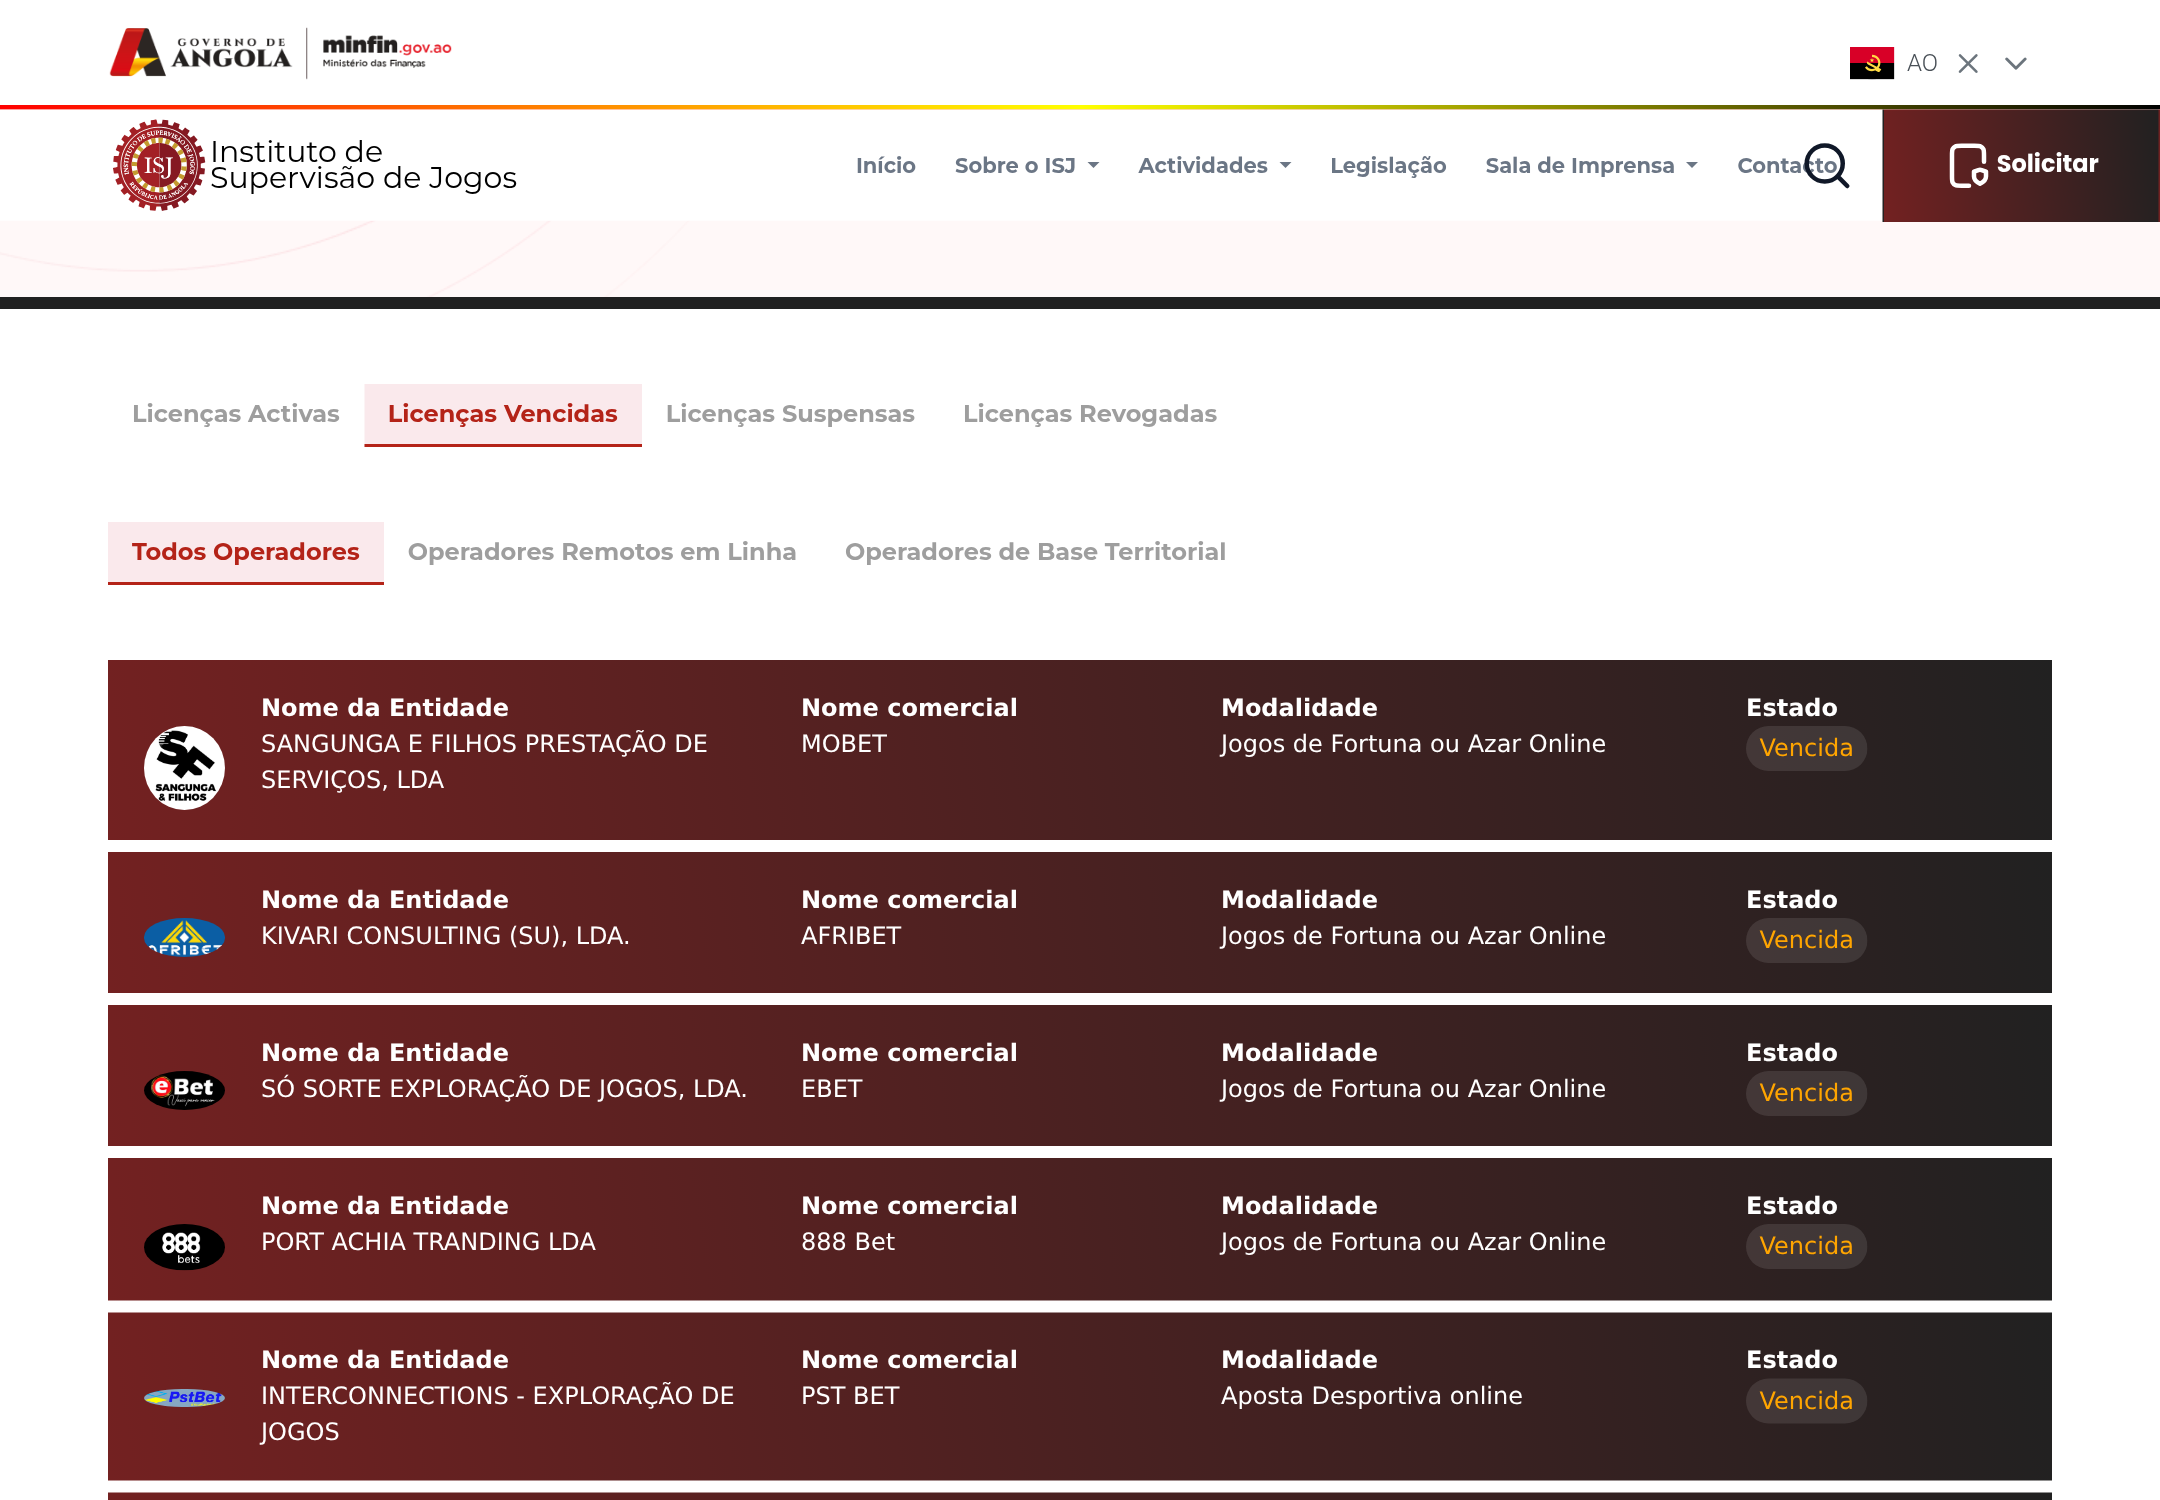Image resolution: width=2160 pixels, height=1500 pixels.
Task: Click the Vencida badge for MOBET
Action: (1806, 748)
